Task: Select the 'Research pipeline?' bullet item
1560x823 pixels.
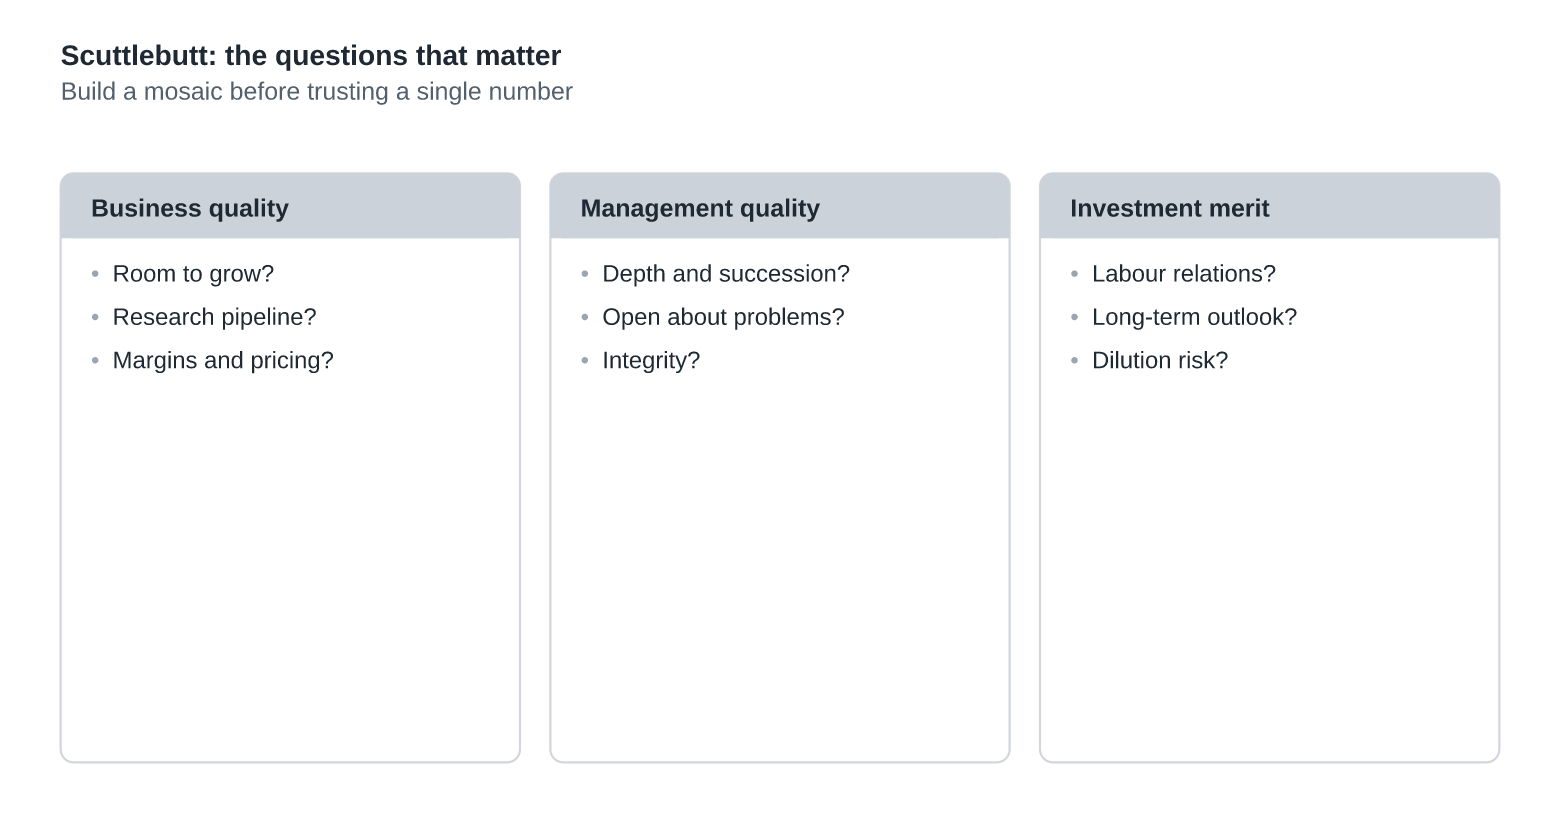Action: (x=214, y=317)
